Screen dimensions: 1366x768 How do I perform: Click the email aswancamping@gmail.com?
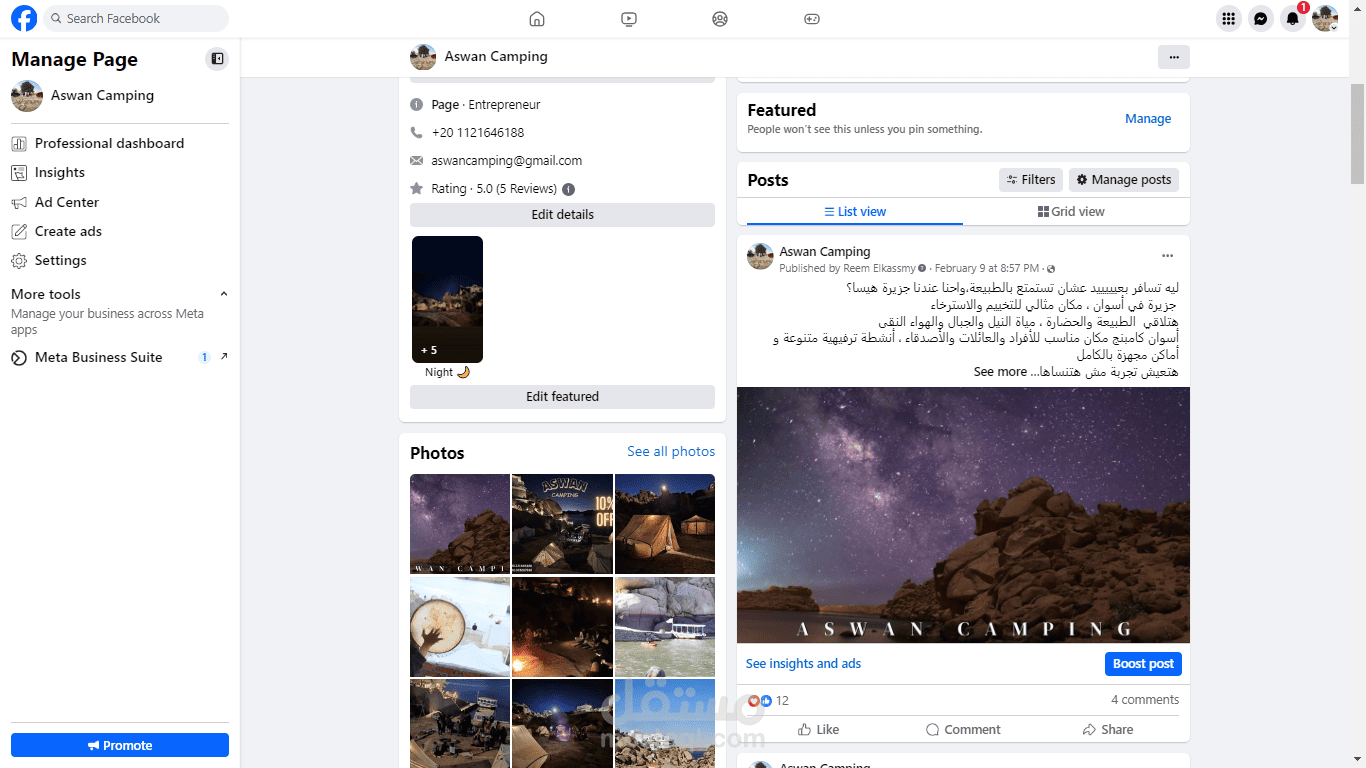coord(507,161)
